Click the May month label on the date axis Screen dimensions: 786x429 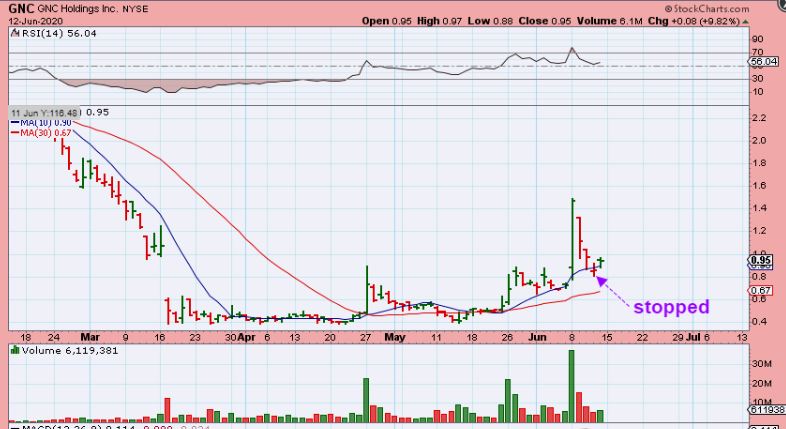pyautogui.click(x=395, y=337)
